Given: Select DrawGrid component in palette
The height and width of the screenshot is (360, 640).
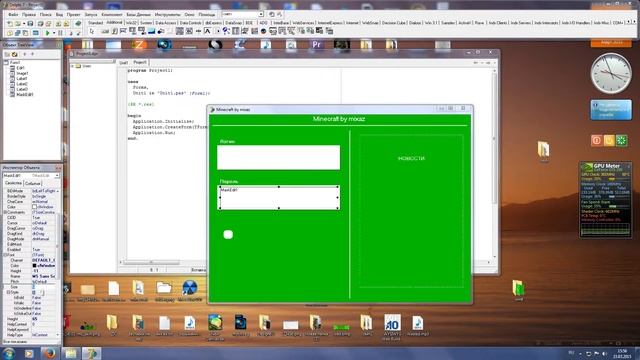Looking at the screenshot, I should (x=142, y=31).
